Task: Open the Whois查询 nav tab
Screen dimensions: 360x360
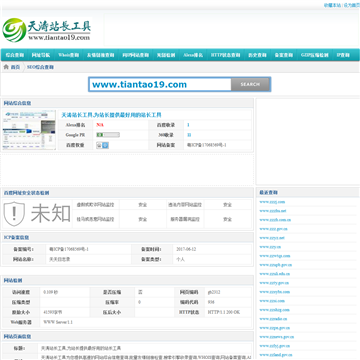Action: click(x=69, y=55)
